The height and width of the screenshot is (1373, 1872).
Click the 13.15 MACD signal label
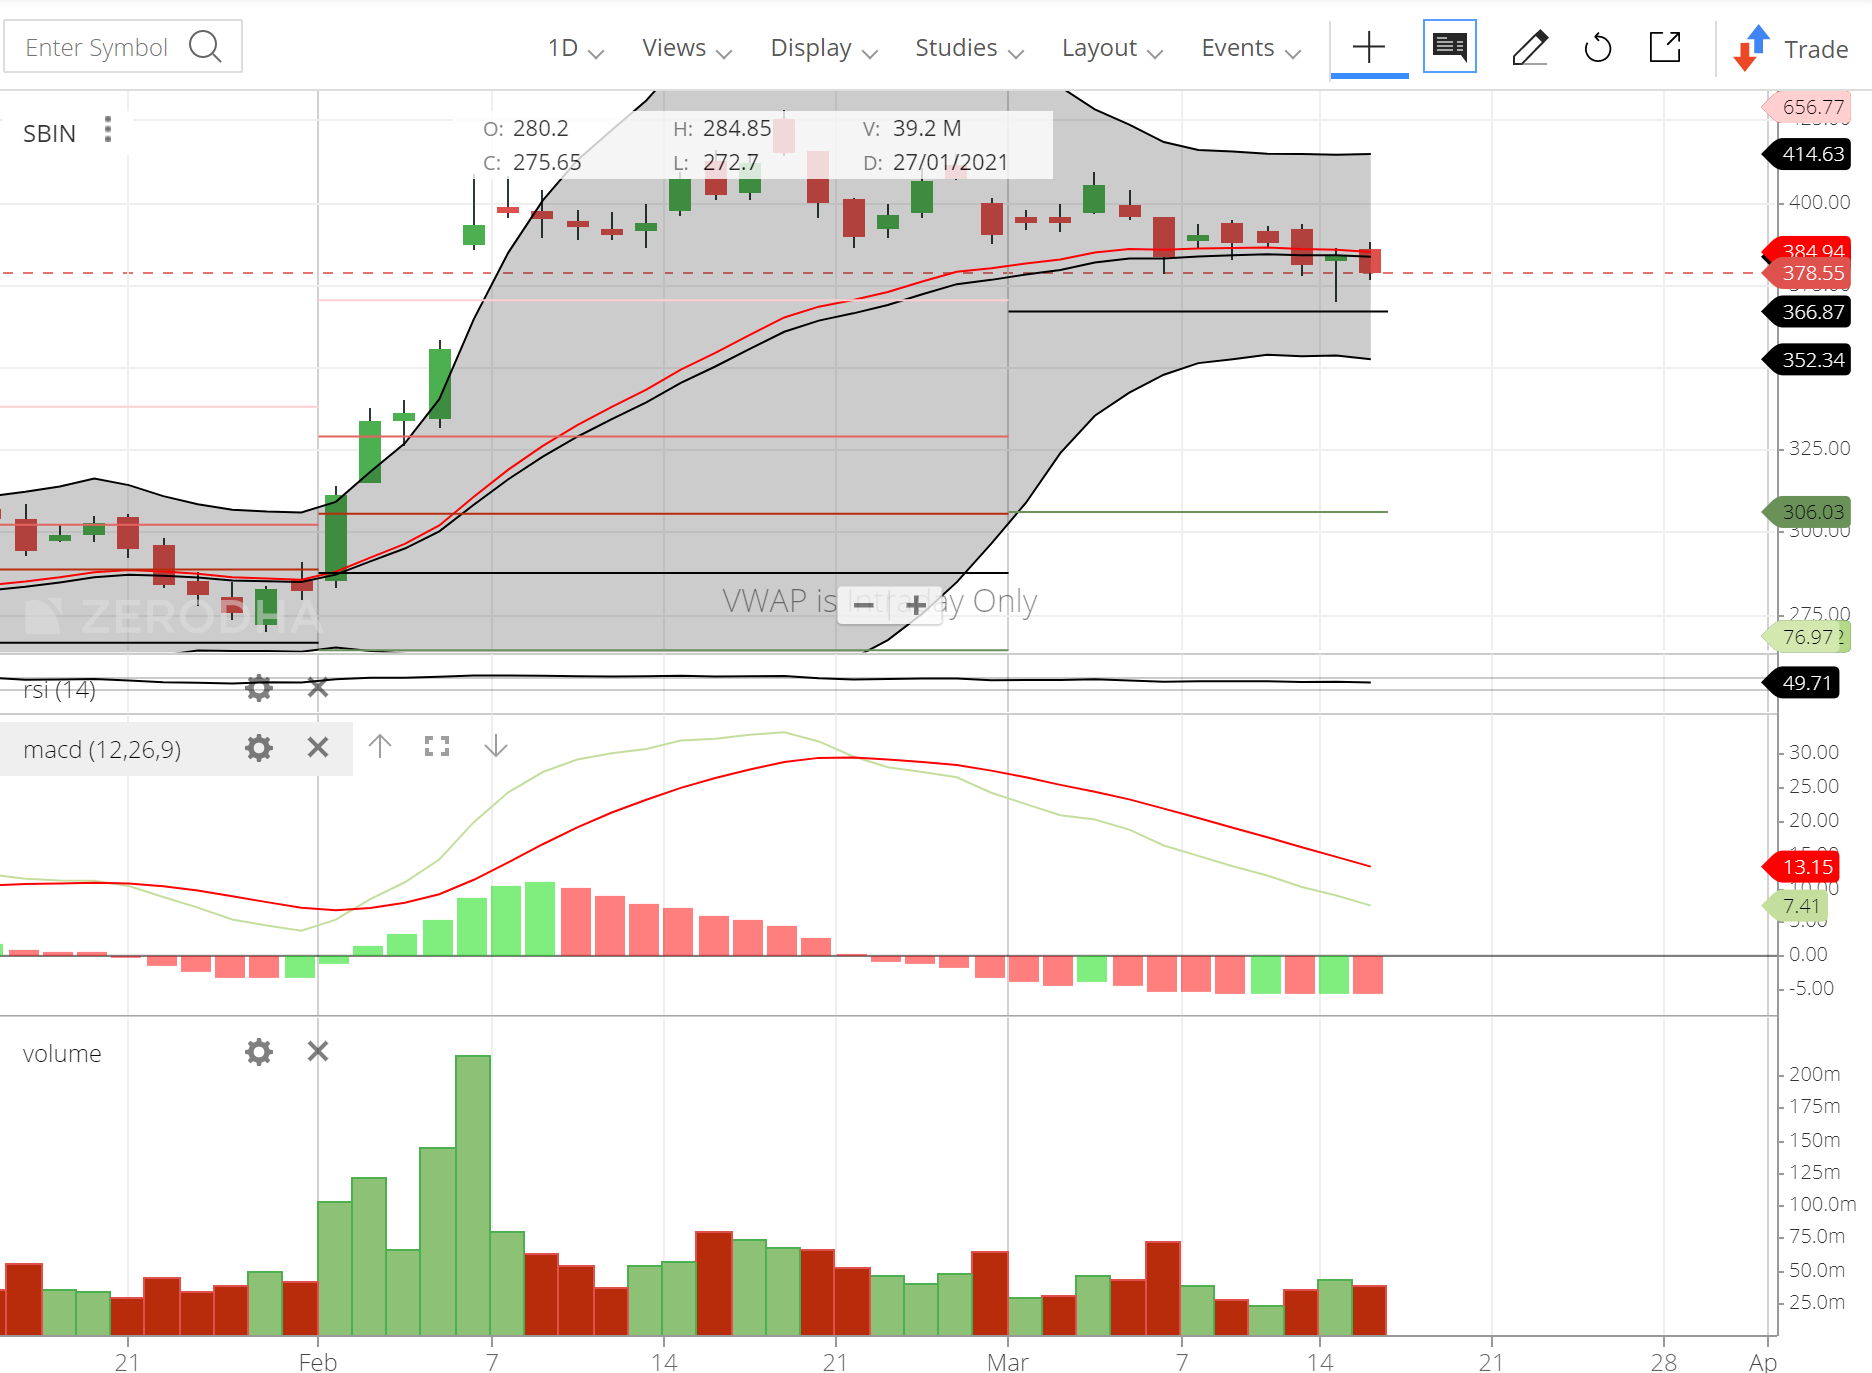point(1801,867)
